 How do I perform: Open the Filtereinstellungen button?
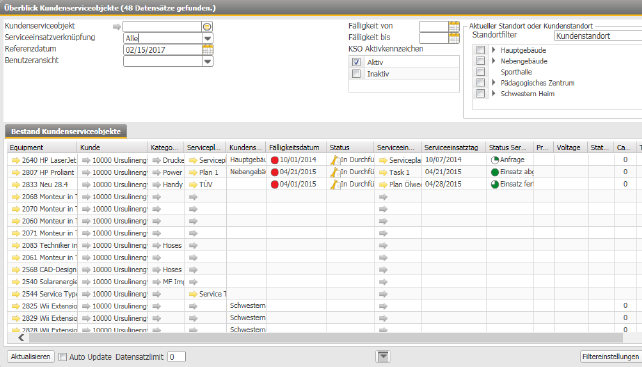(x=611, y=357)
